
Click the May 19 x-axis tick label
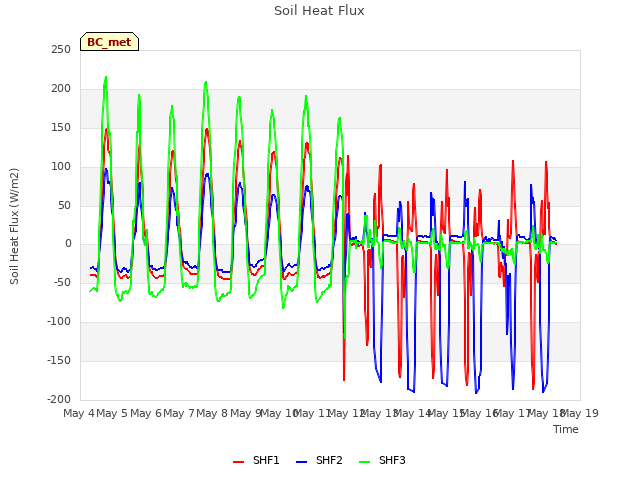pyautogui.click(x=580, y=413)
